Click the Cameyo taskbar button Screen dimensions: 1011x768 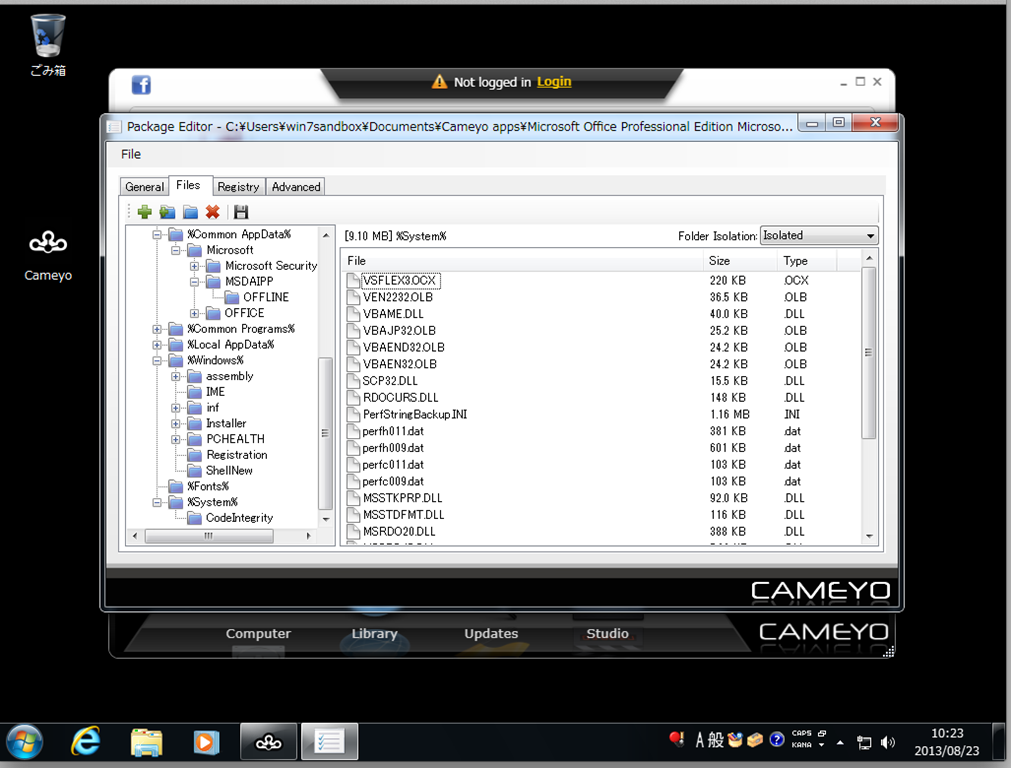[x=268, y=742]
